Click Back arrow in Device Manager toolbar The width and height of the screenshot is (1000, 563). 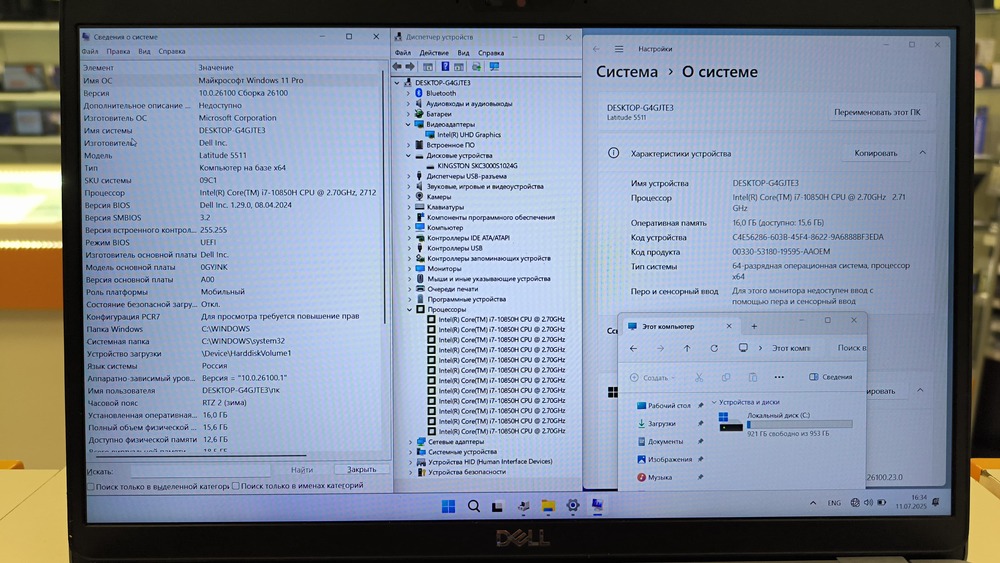point(397,66)
